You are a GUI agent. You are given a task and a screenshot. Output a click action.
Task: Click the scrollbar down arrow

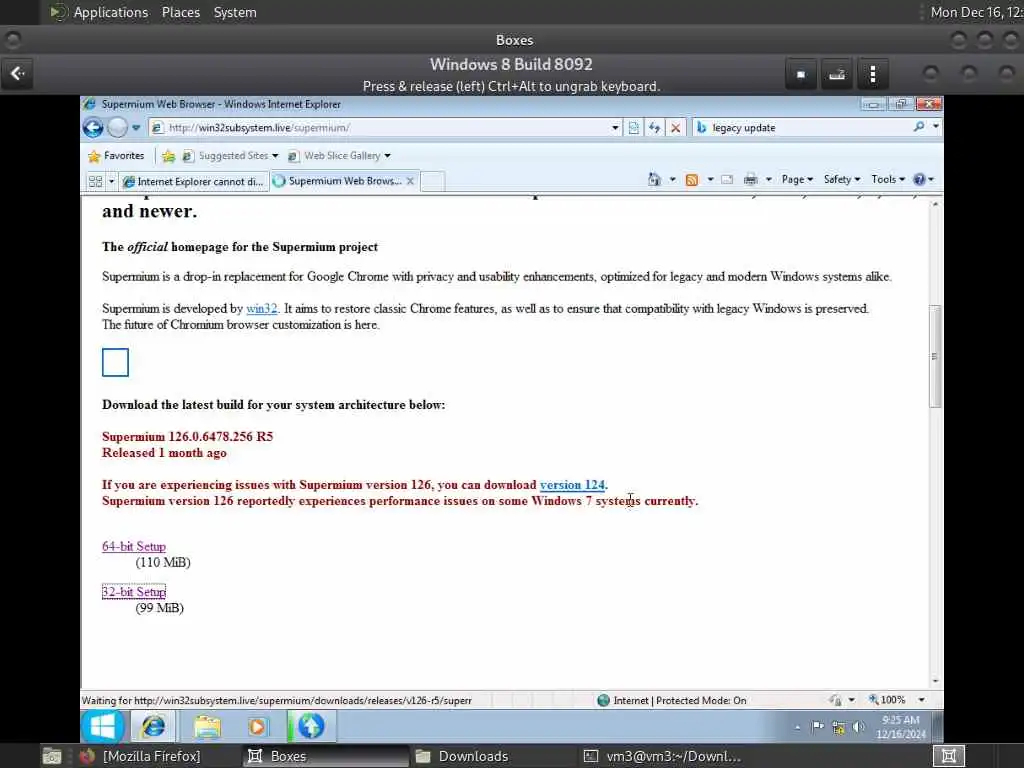point(935,681)
